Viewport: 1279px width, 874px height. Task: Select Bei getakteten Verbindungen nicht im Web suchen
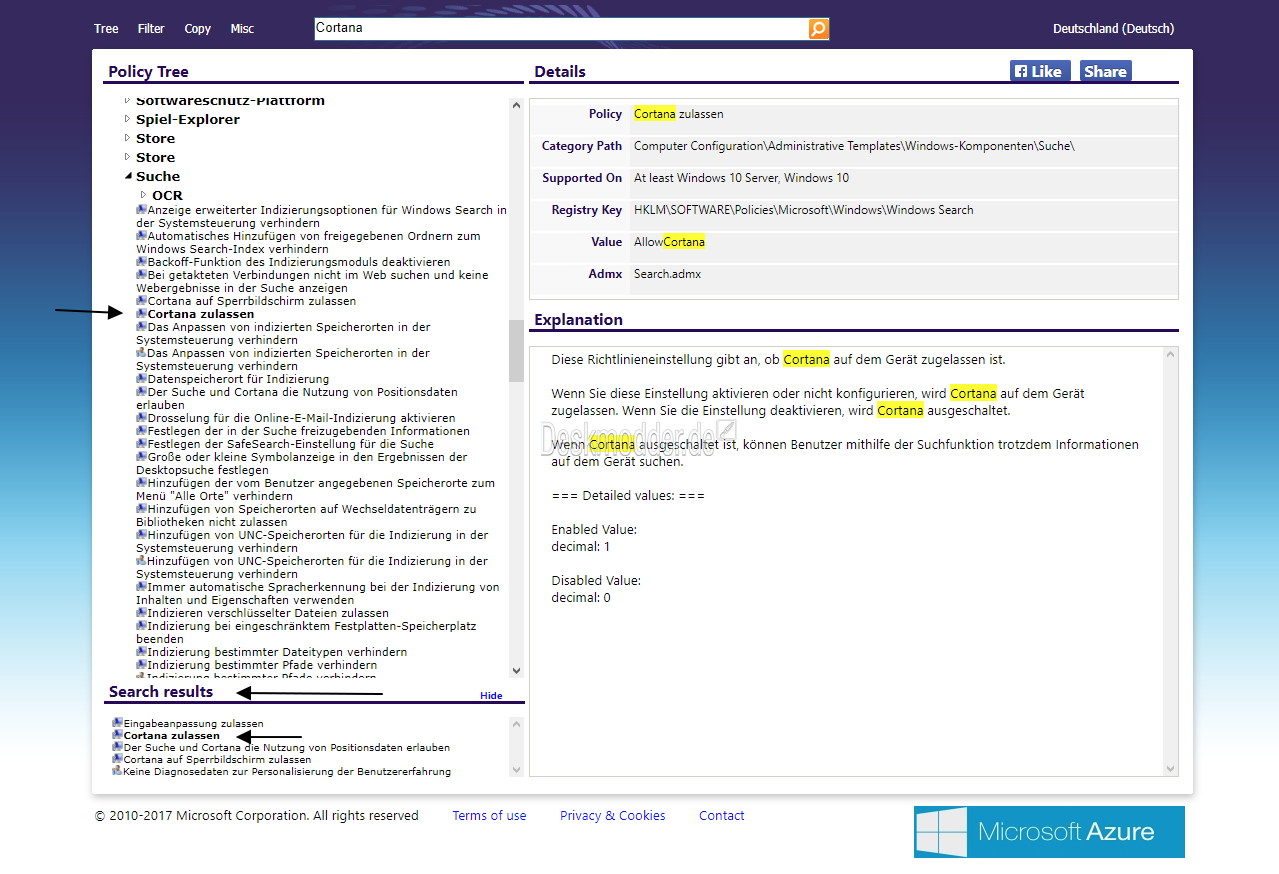pyautogui.click(x=312, y=281)
